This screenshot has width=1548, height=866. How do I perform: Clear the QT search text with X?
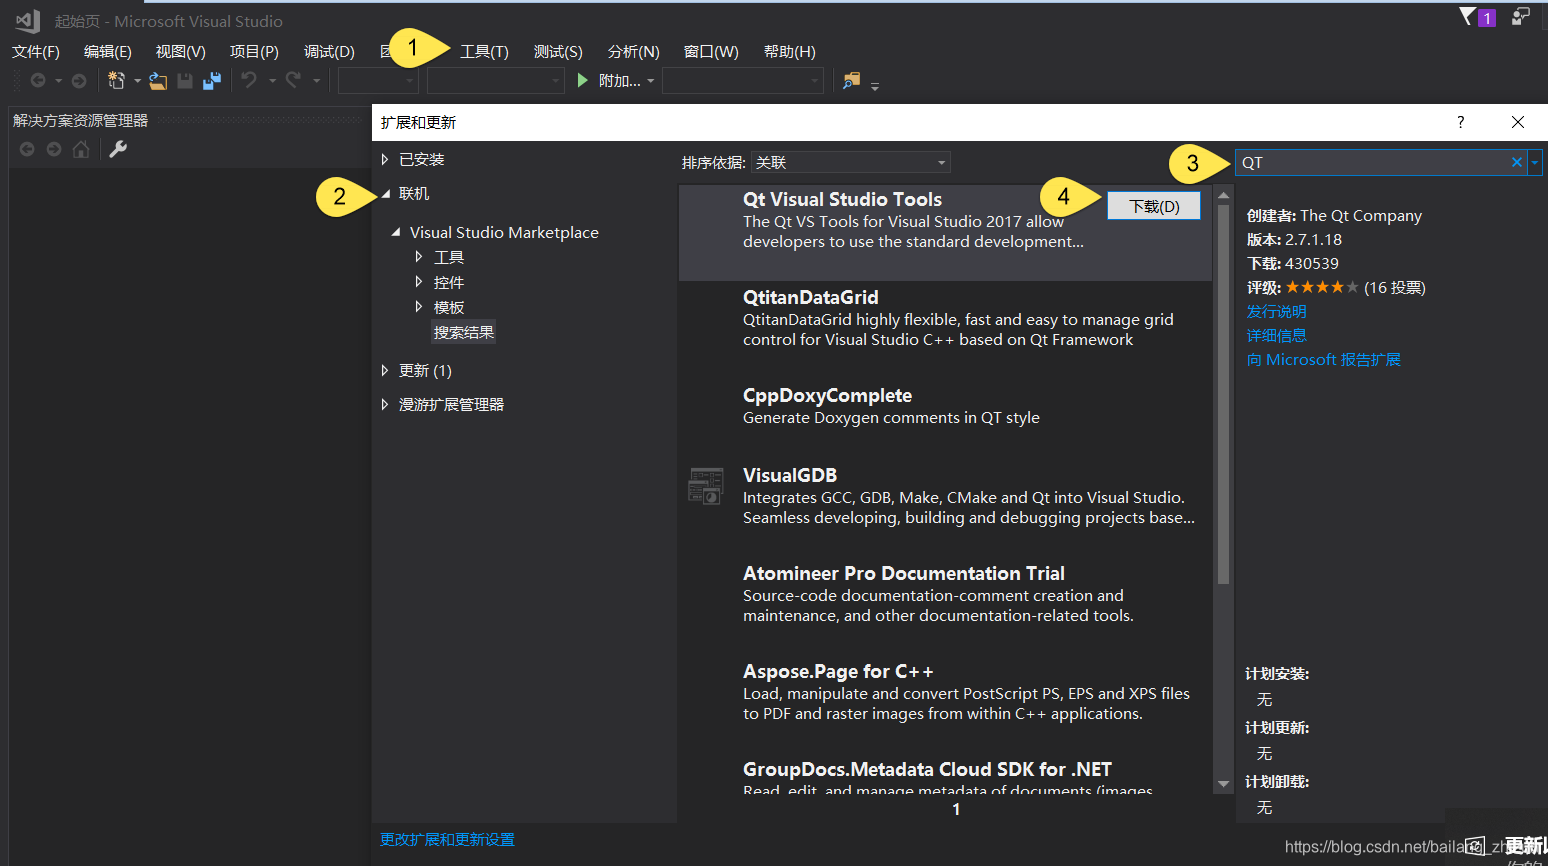pos(1517,162)
